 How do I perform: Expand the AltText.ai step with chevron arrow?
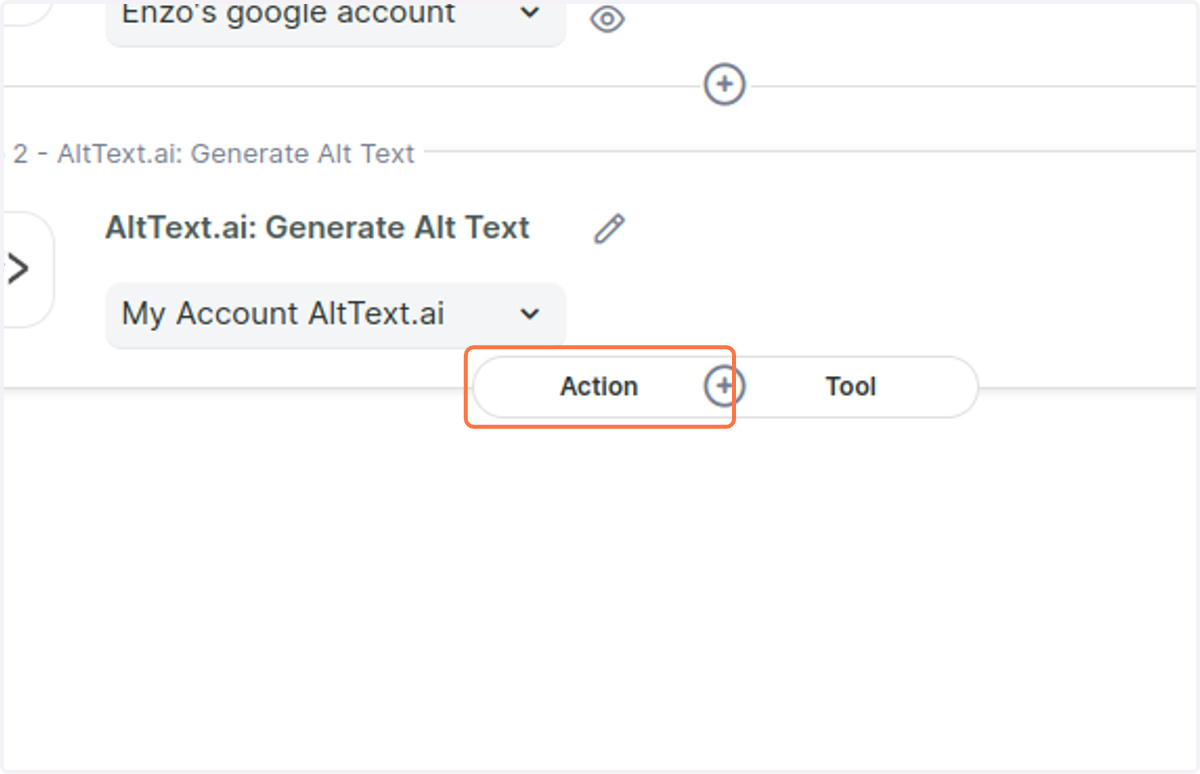18,268
